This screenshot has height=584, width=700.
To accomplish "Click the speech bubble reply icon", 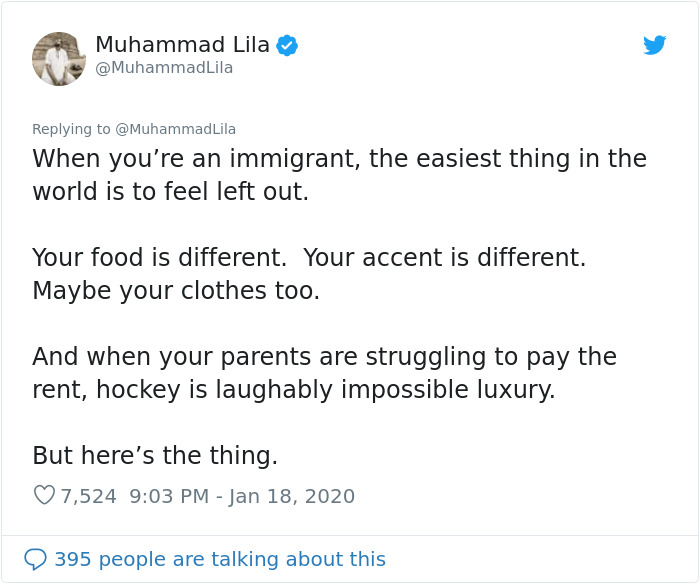I will [x=35, y=559].
